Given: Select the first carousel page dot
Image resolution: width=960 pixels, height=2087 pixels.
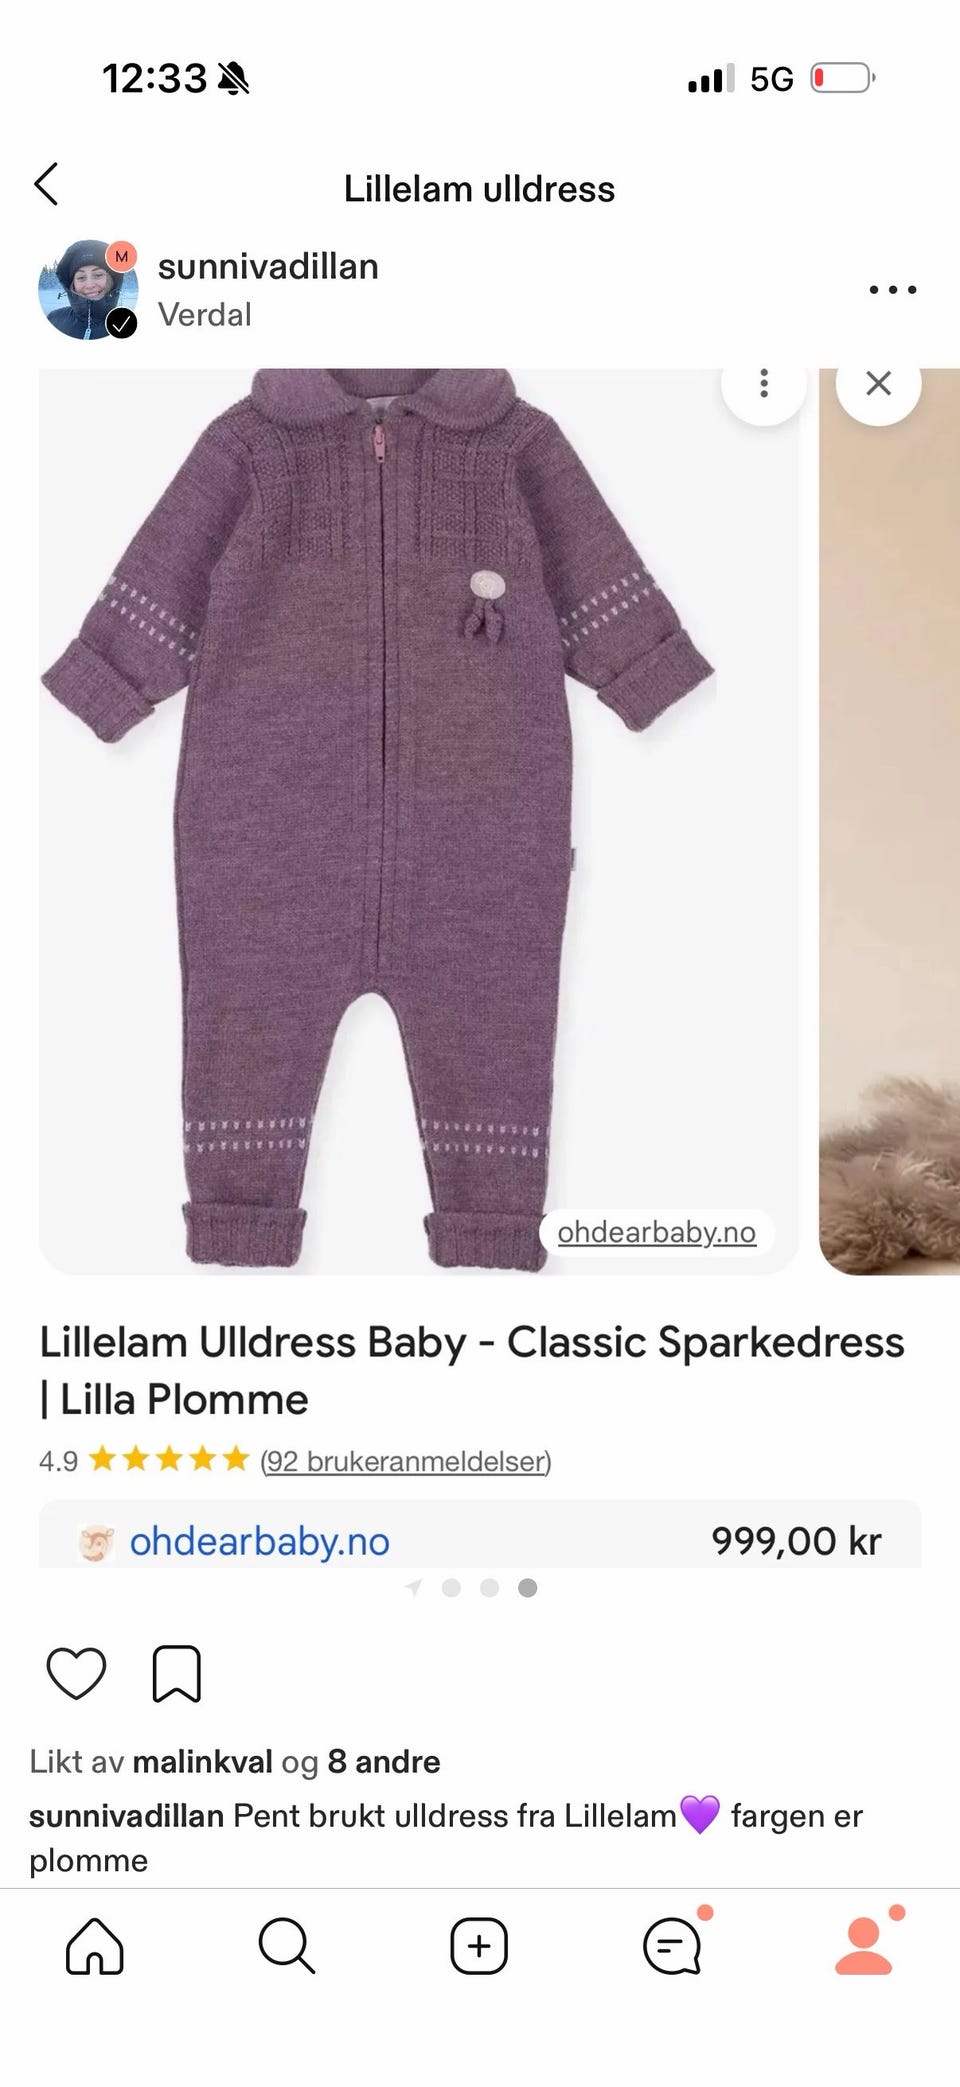Looking at the screenshot, I should (451, 1588).
